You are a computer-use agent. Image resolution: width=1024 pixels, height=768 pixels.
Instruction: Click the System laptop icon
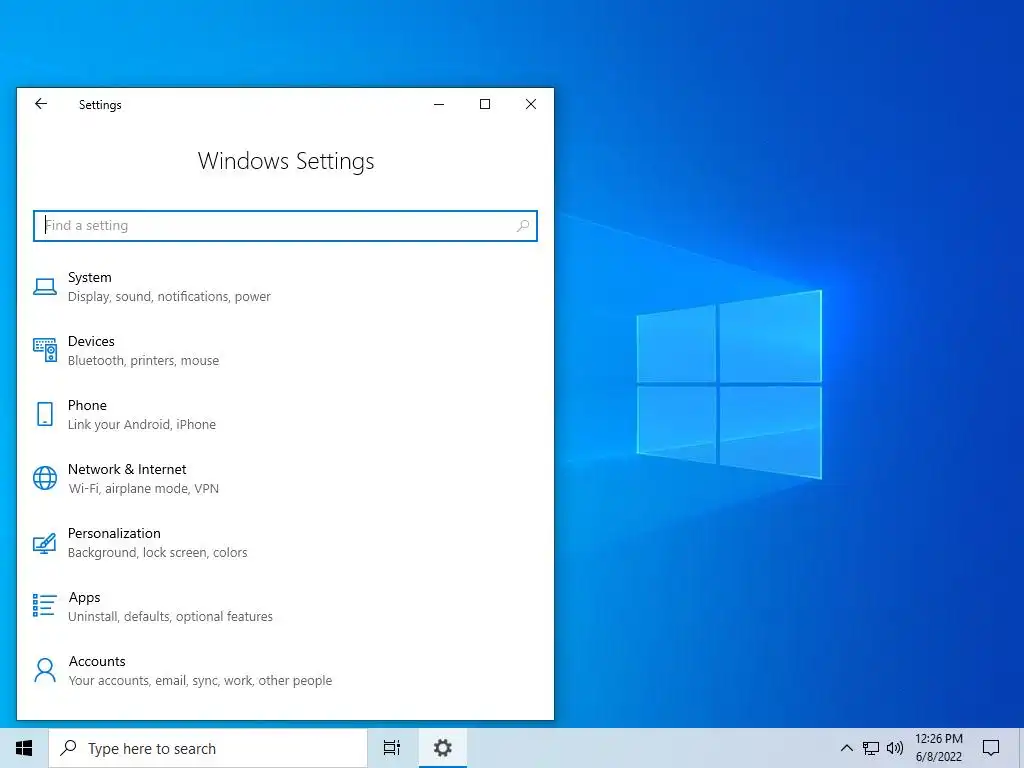tap(44, 287)
